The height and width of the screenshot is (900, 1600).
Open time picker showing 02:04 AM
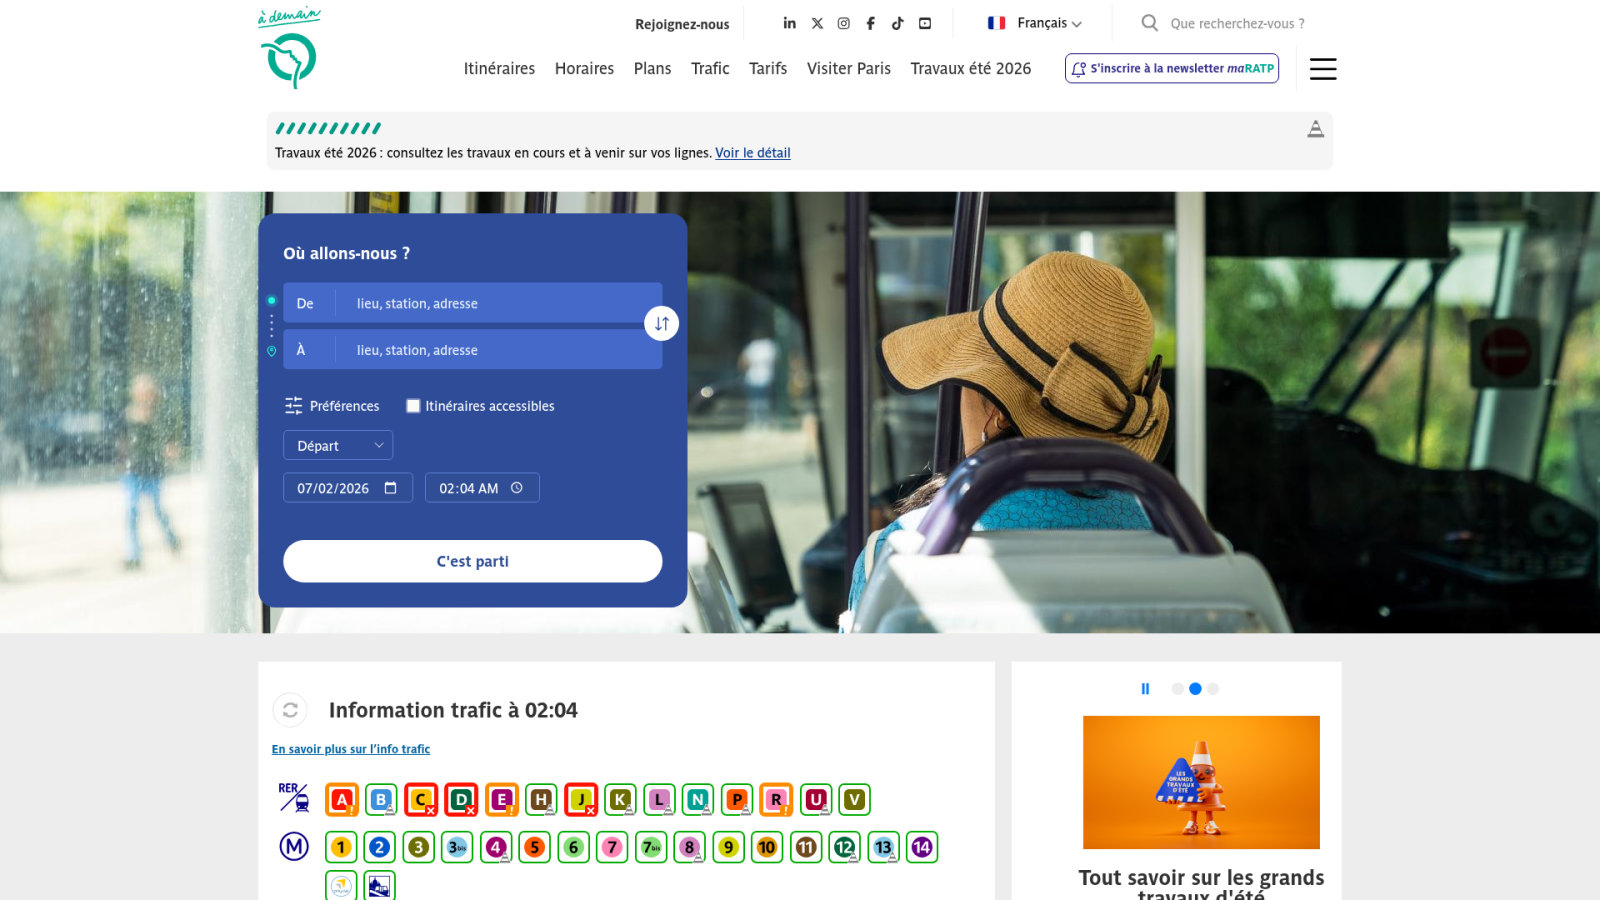click(x=482, y=488)
